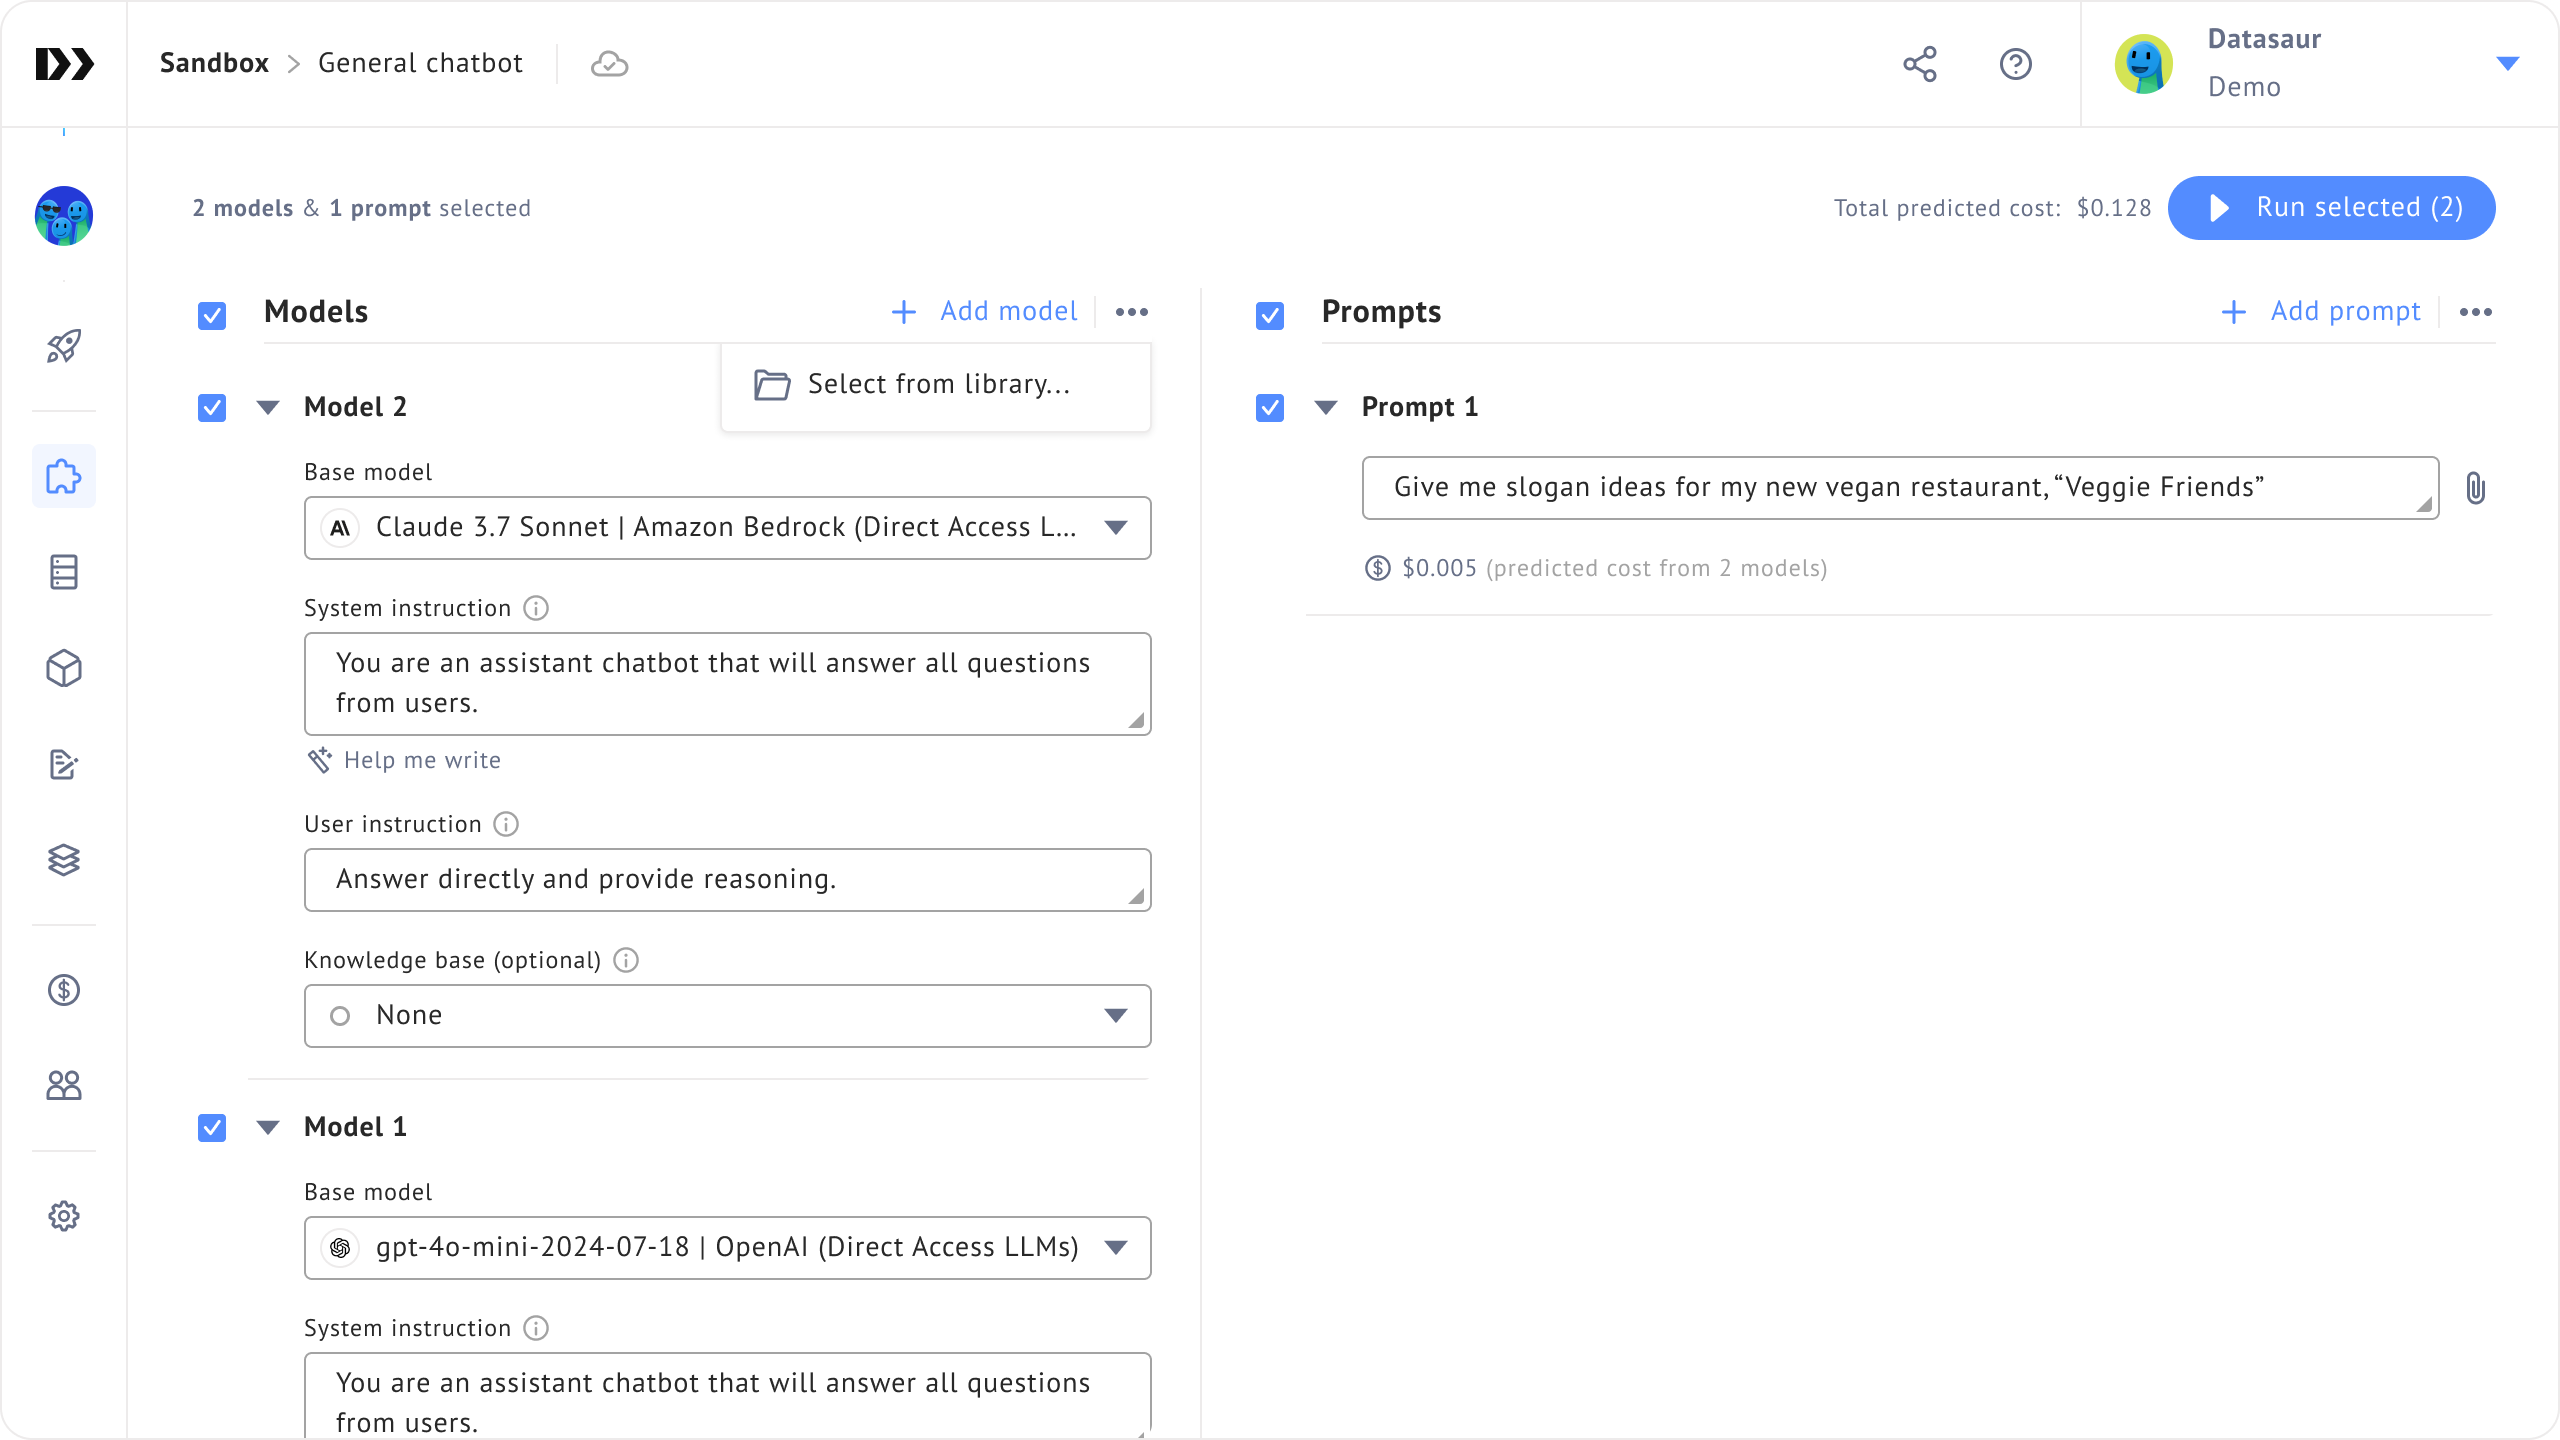The width and height of the screenshot is (2560, 1440).
Task: Uncheck the Model 1 checkbox
Action: pos(212,1128)
